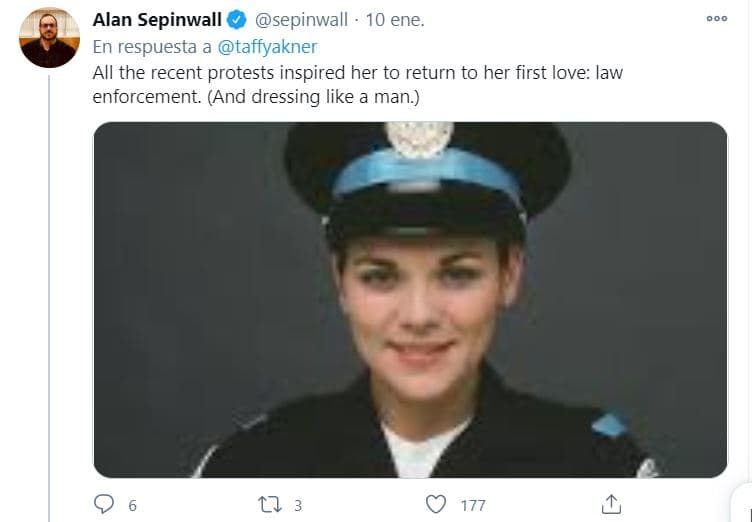Open the @sepinwall handle link

click(x=298, y=20)
